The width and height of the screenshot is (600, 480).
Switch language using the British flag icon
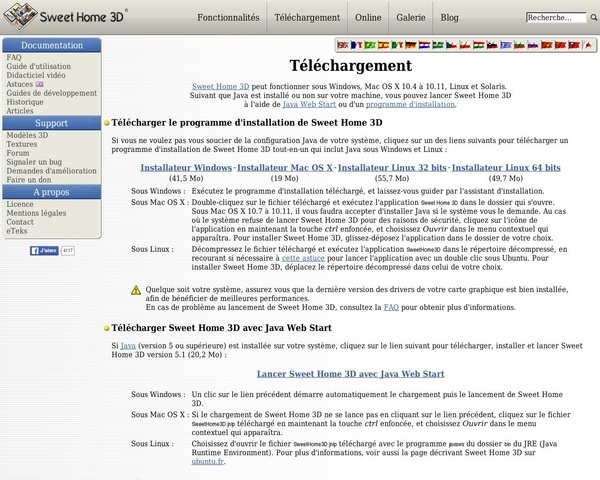(342, 45)
